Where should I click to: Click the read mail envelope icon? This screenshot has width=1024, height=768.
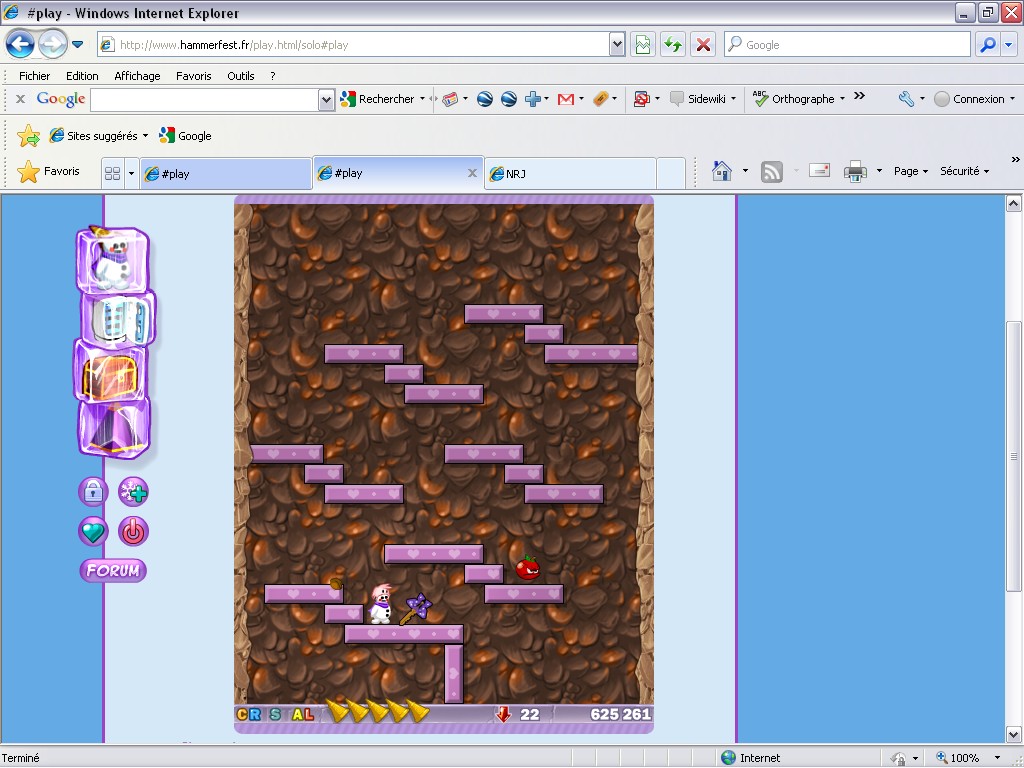point(819,171)
